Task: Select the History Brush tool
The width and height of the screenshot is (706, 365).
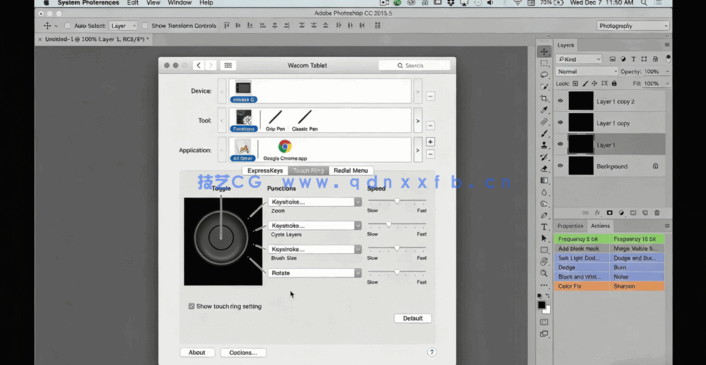Action: 544,157
